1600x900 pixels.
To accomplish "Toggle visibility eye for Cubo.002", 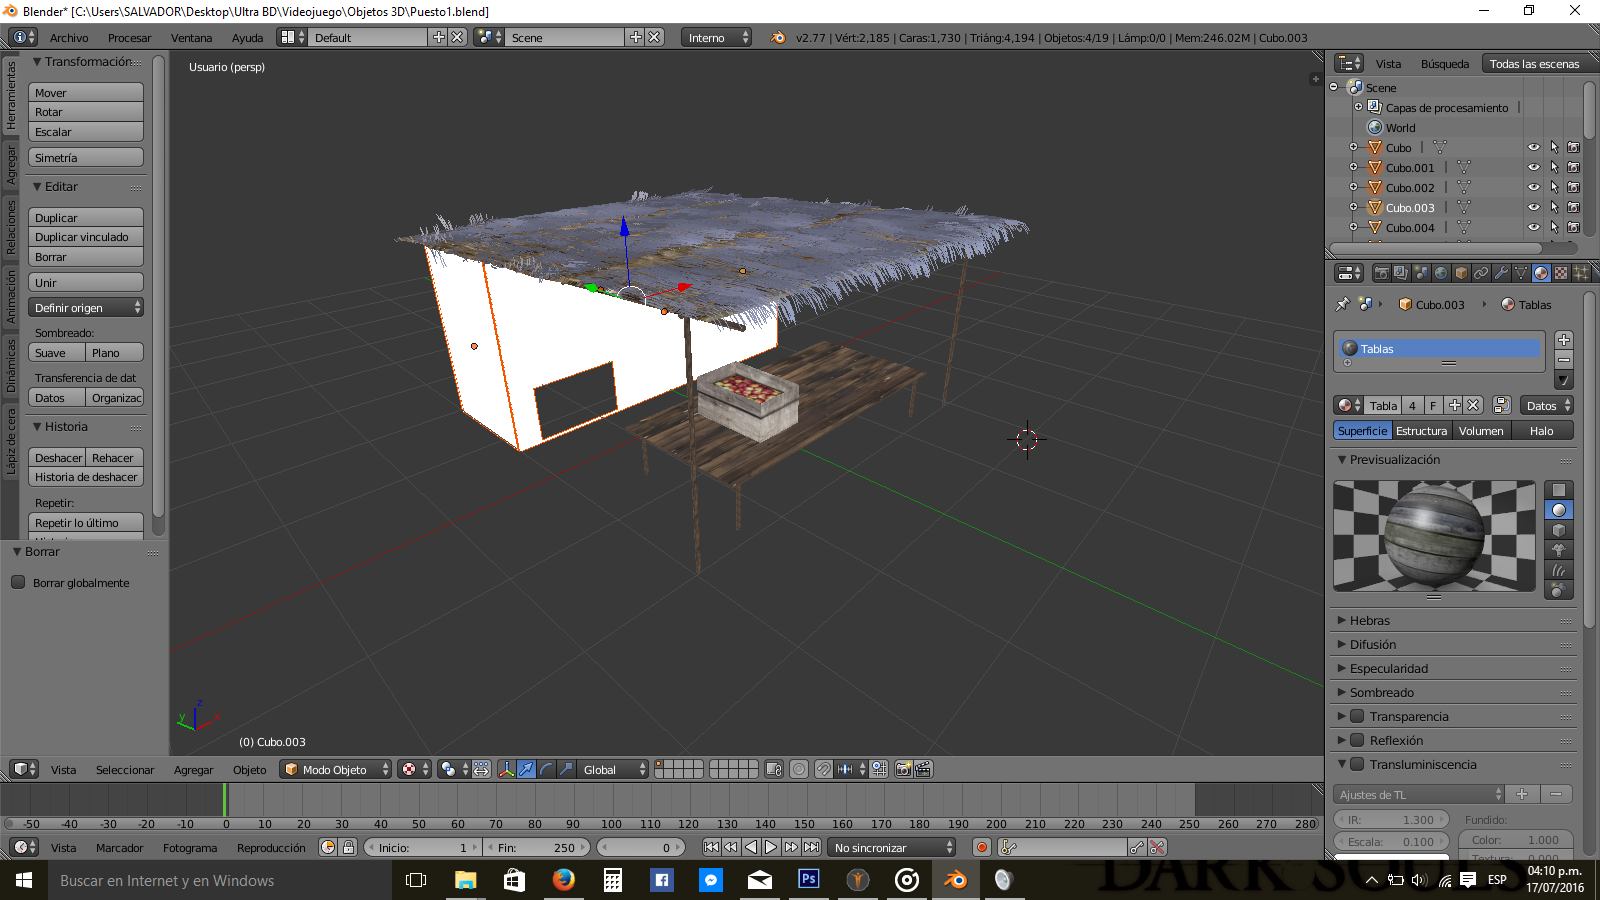I will [x=1533, y=188].
